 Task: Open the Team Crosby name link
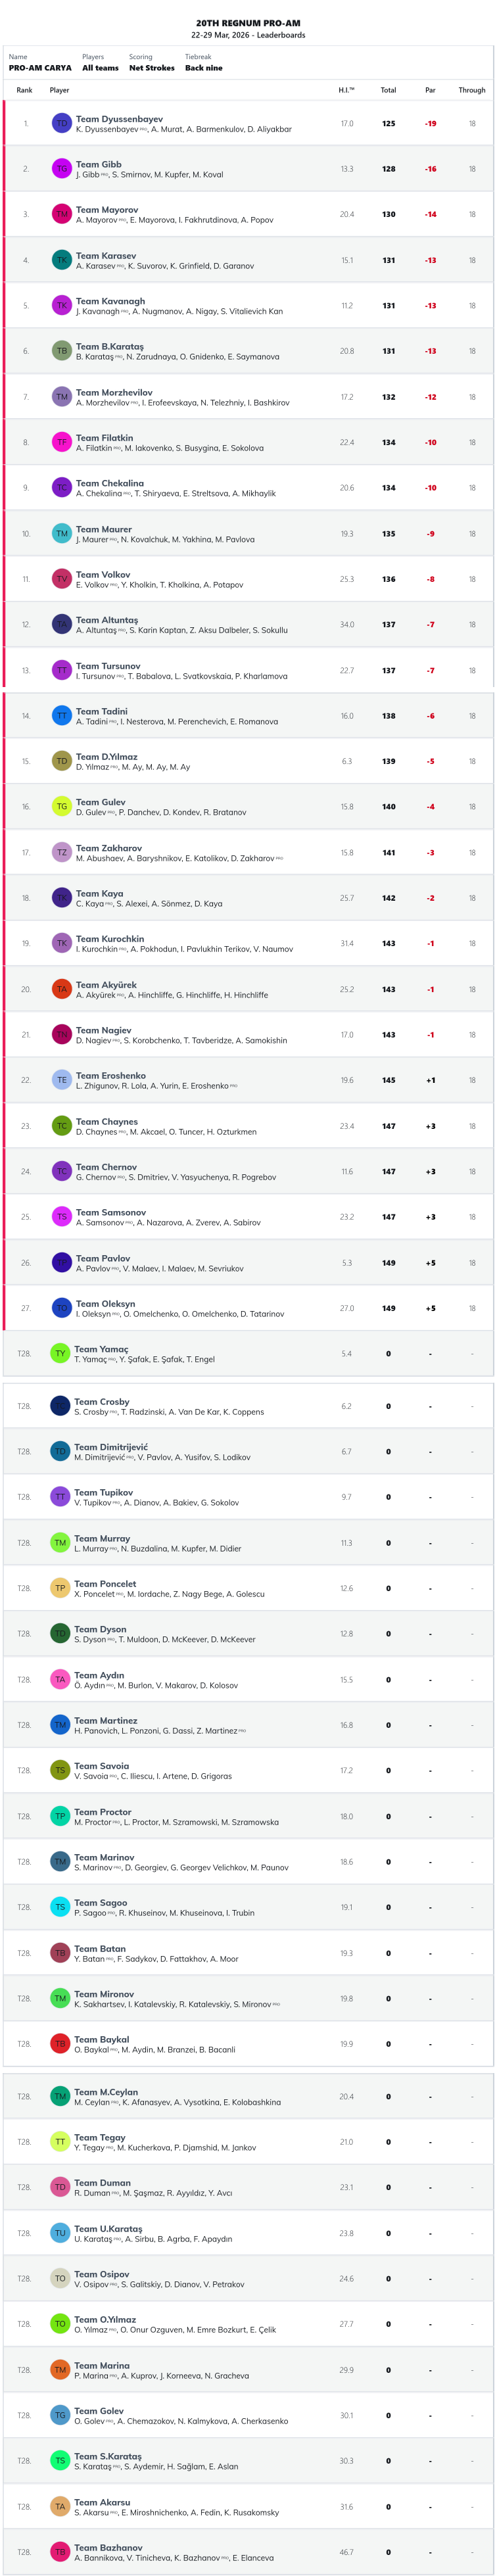point(102,1402)
